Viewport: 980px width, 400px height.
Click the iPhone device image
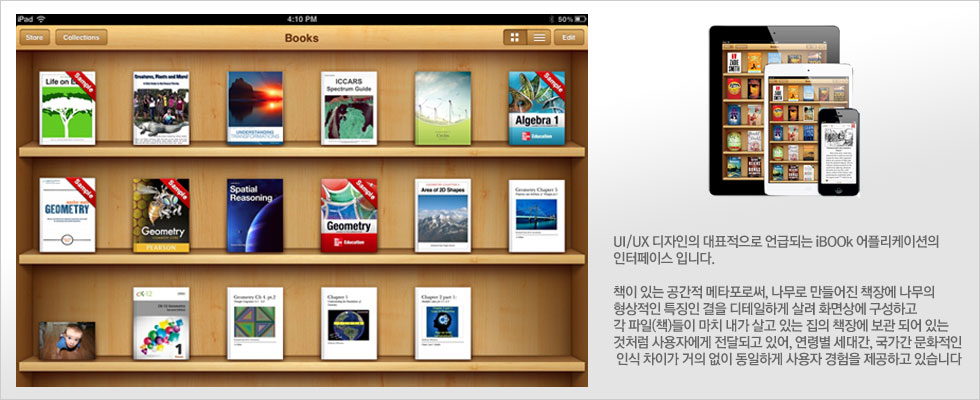pyautogui.click(x=839, y=152)
